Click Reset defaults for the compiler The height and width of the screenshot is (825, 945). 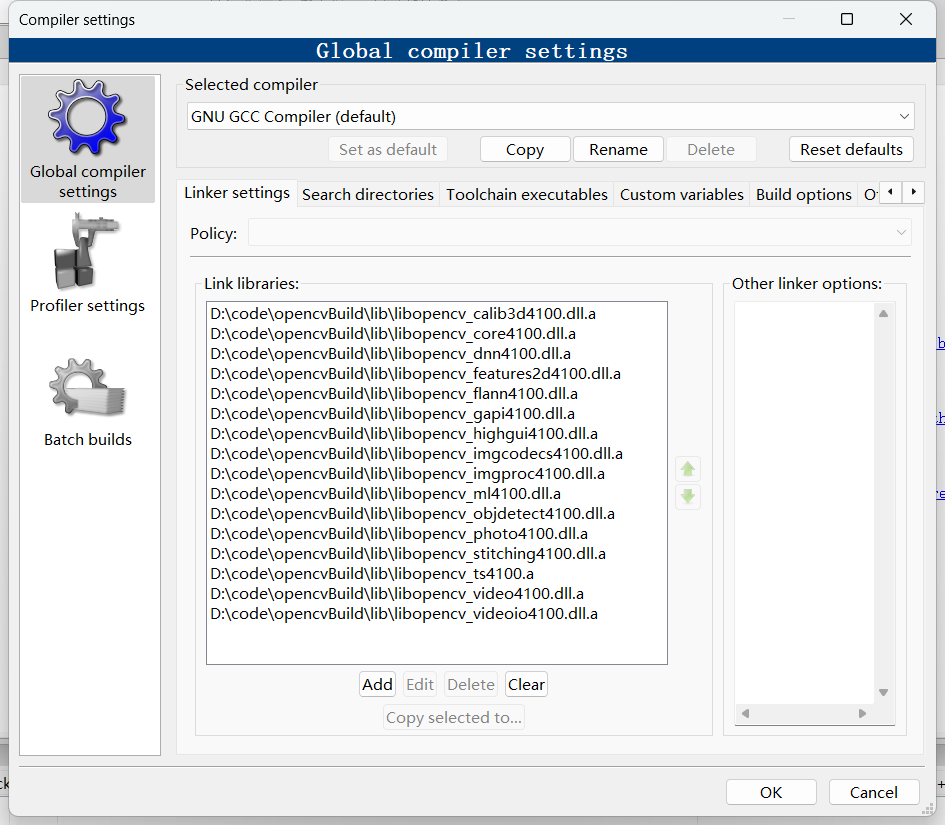(x=851, y=149)
